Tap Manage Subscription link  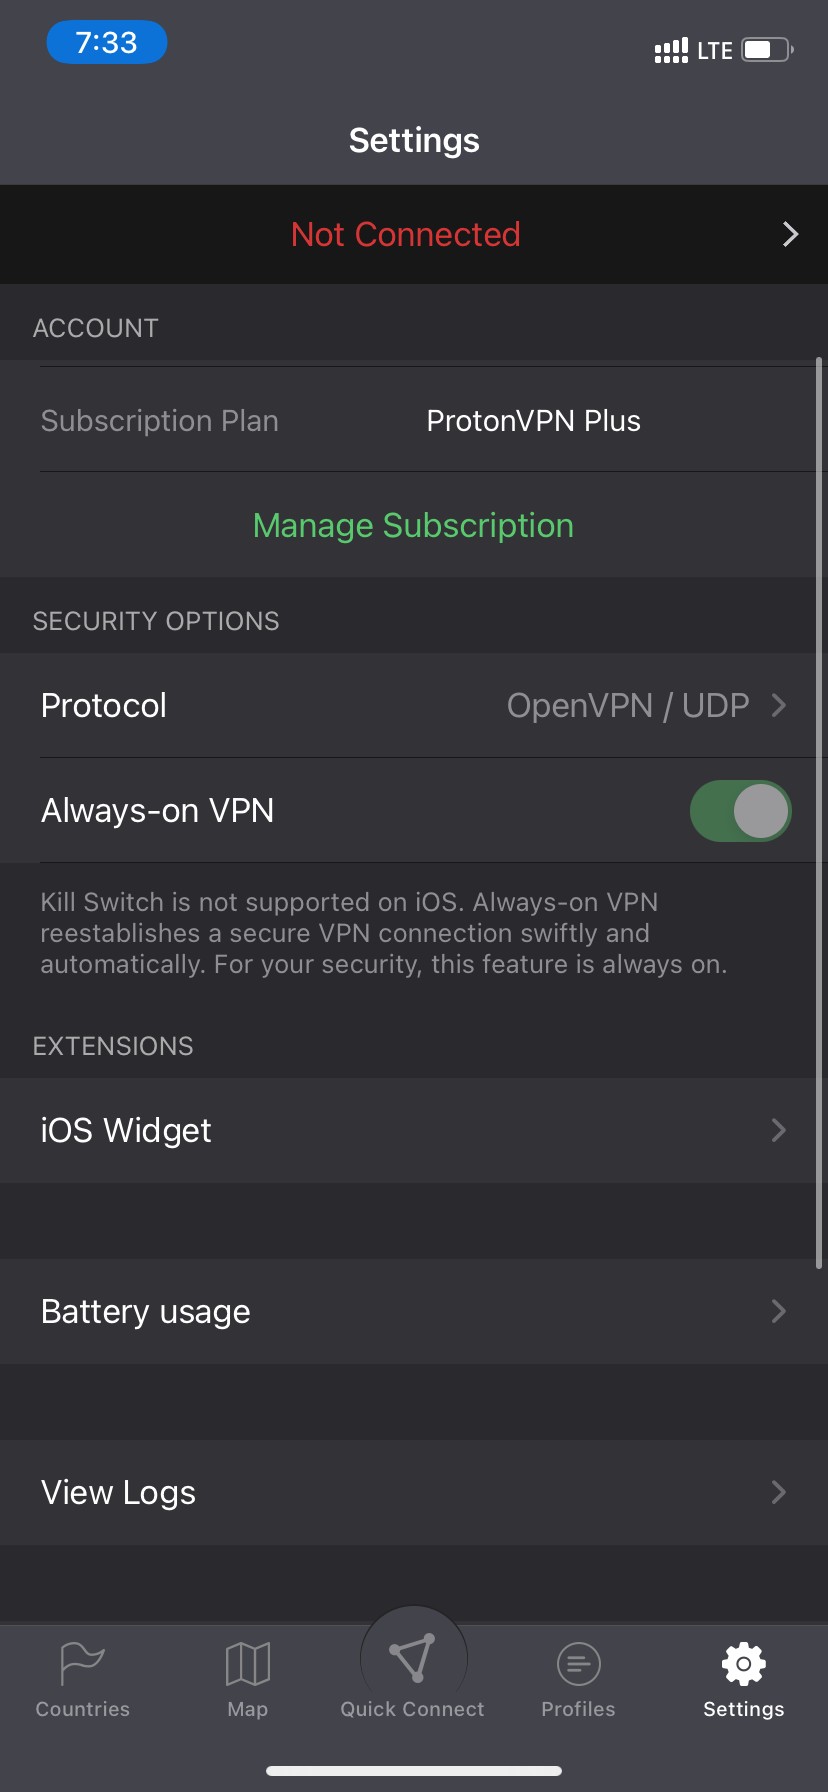click(414, 526)
